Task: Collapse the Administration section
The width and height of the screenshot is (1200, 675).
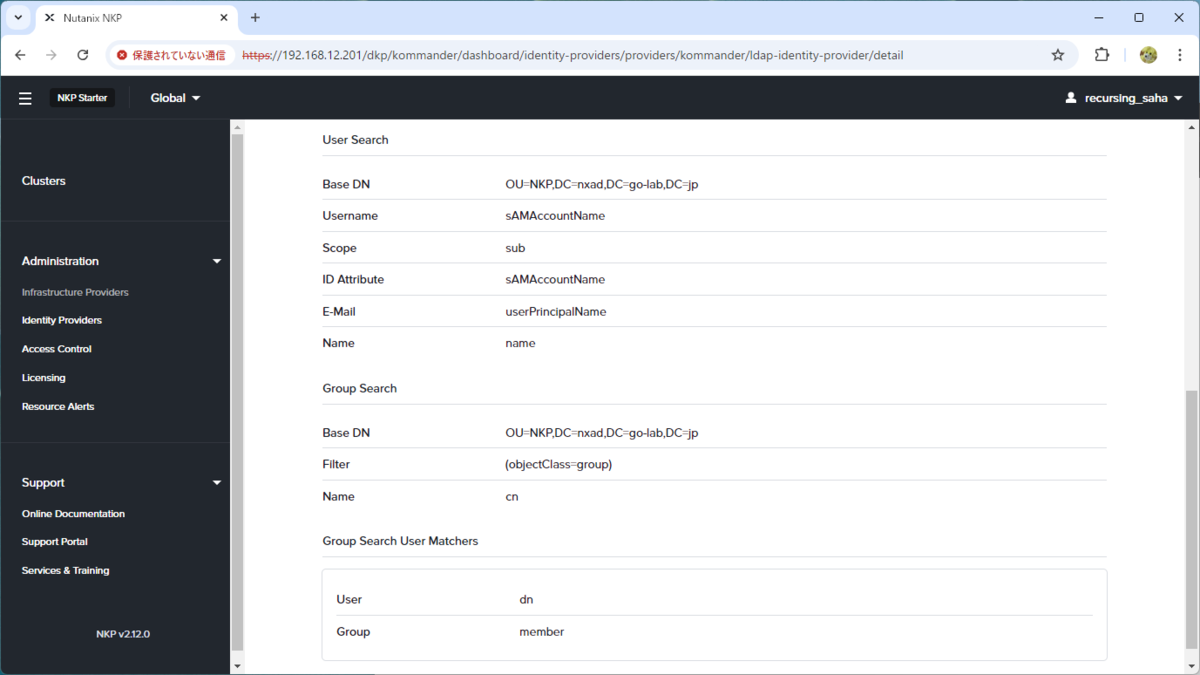Action: click(217, 261)
